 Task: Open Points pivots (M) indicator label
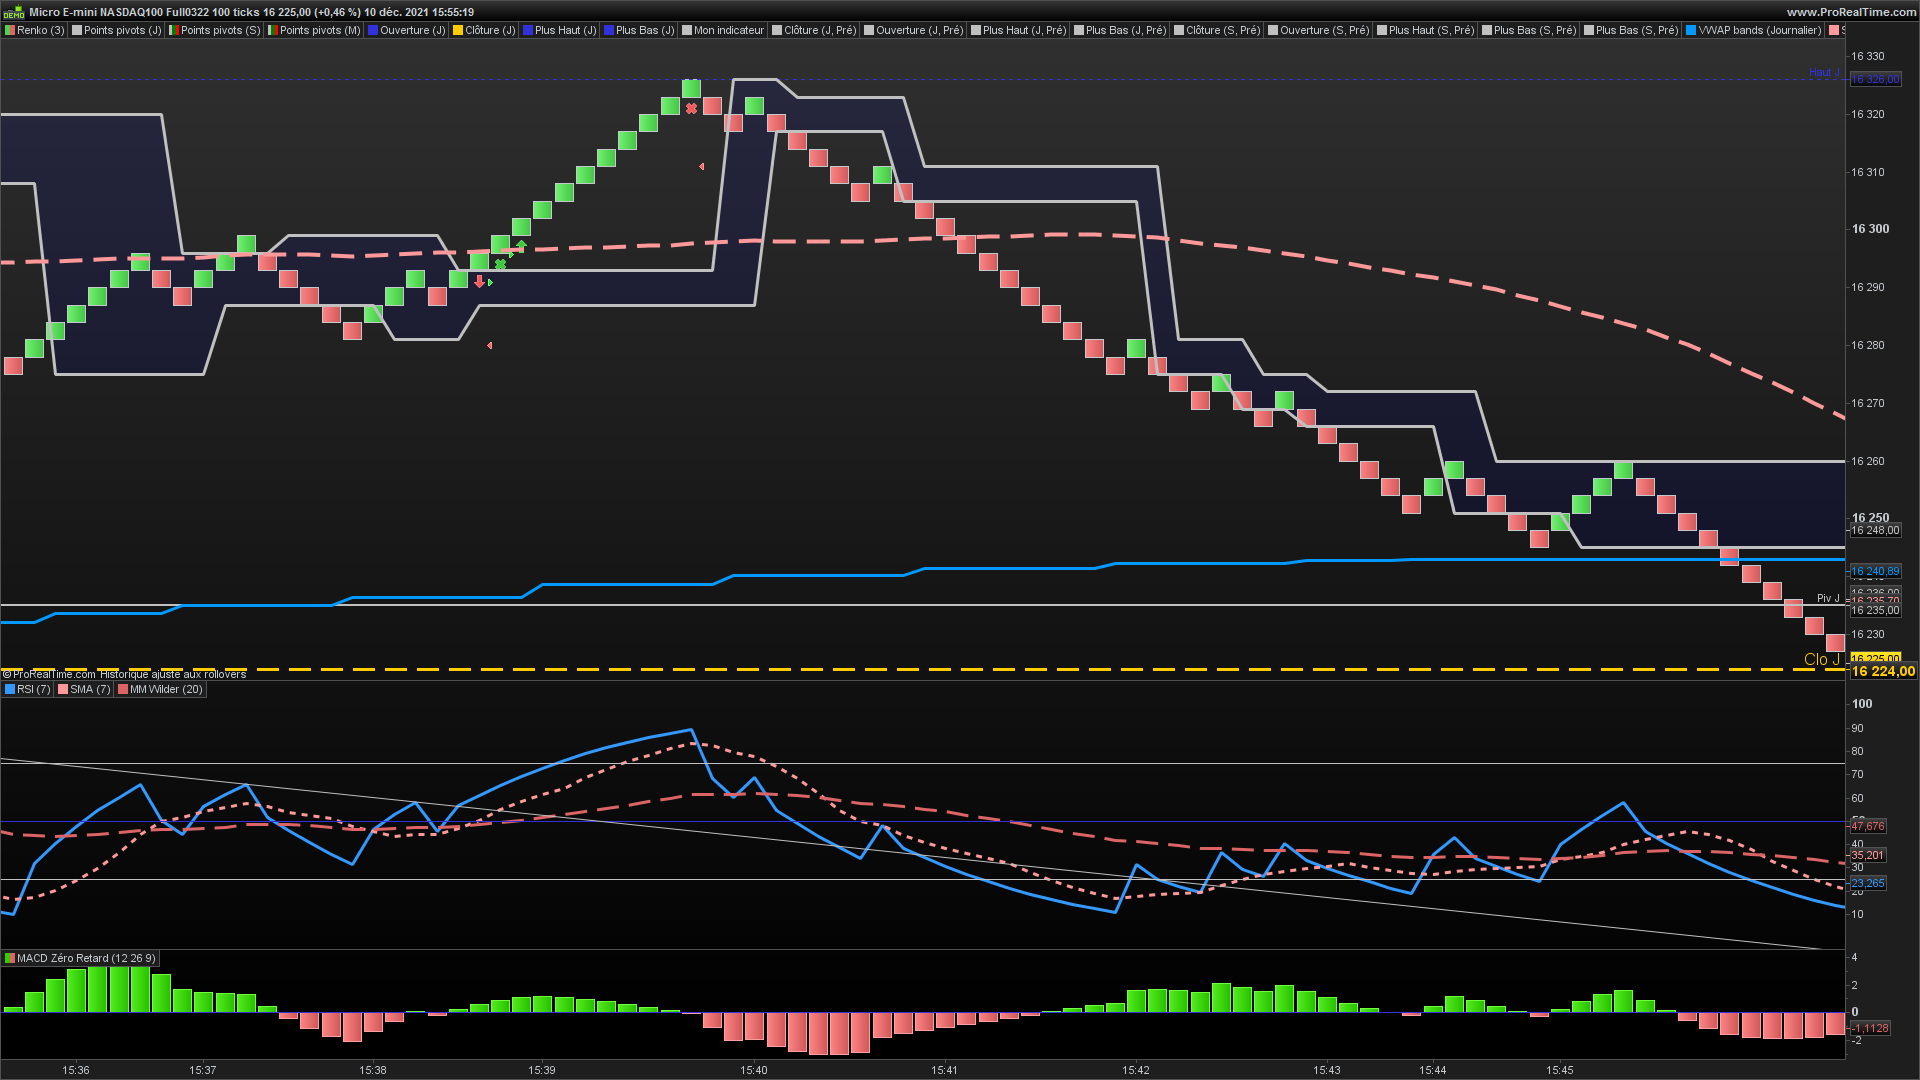point(320,30)
